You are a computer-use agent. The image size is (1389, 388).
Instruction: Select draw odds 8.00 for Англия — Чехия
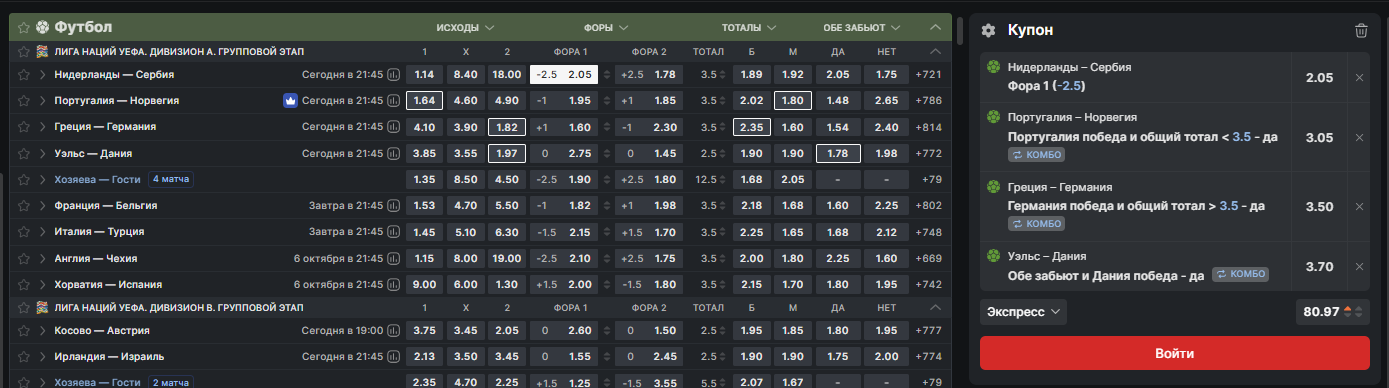(x=465, y=258)
